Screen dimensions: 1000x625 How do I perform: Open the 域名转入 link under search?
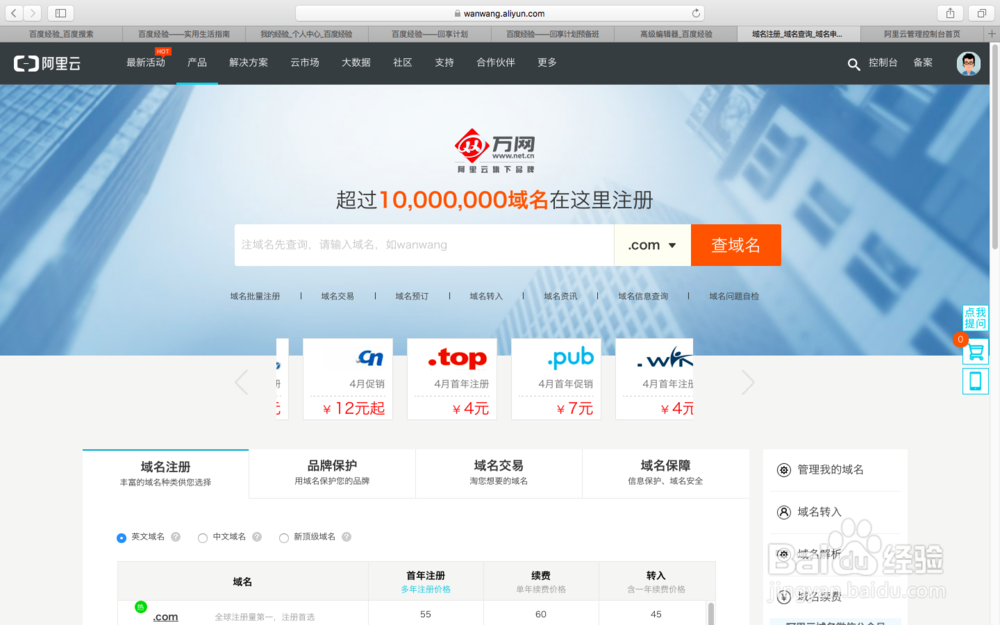pos(486,297)
